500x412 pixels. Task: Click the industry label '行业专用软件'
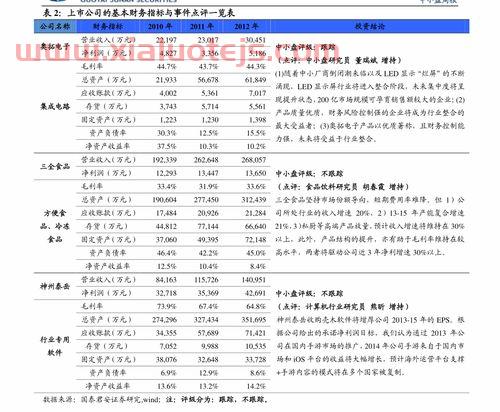[55, 346]
